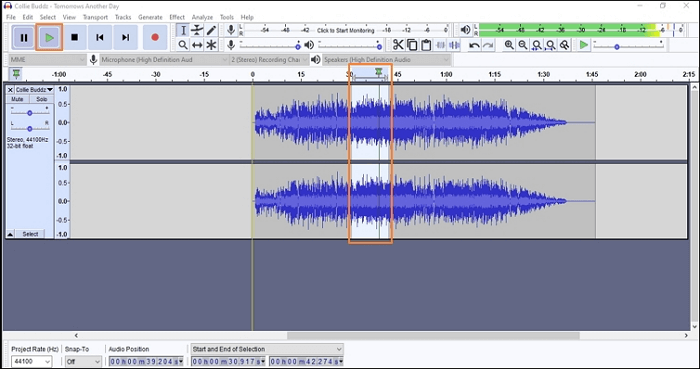Image resolution: width=700 pixels, height=369 pixels.
Task: Click the selection end time field 42.274
Action: [x=306, y=361]
